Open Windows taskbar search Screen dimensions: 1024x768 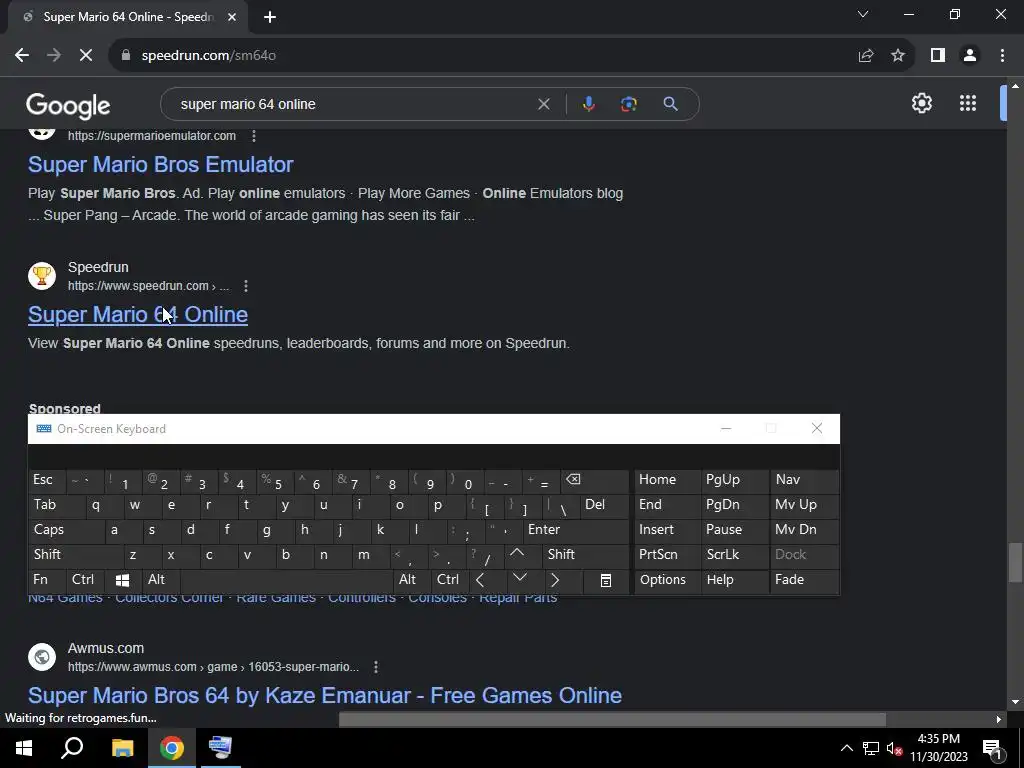pos(72,748)
